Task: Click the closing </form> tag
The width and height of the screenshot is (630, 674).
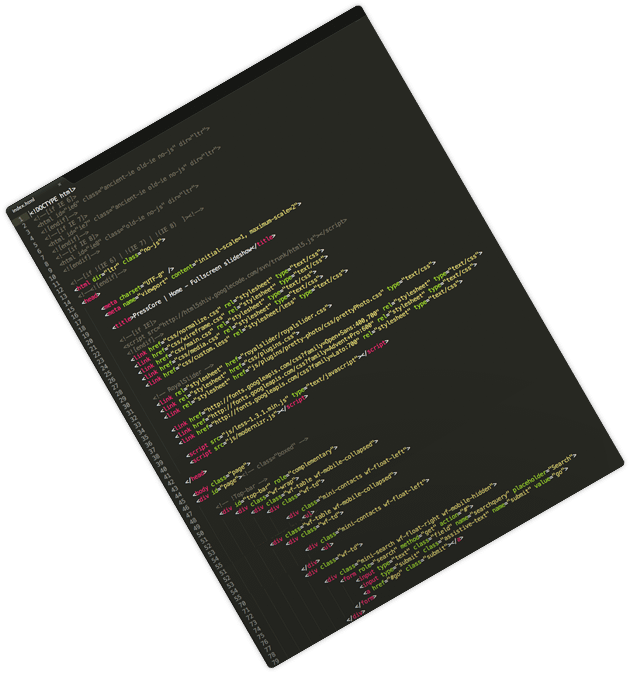Action: click(x=365, y=602)
